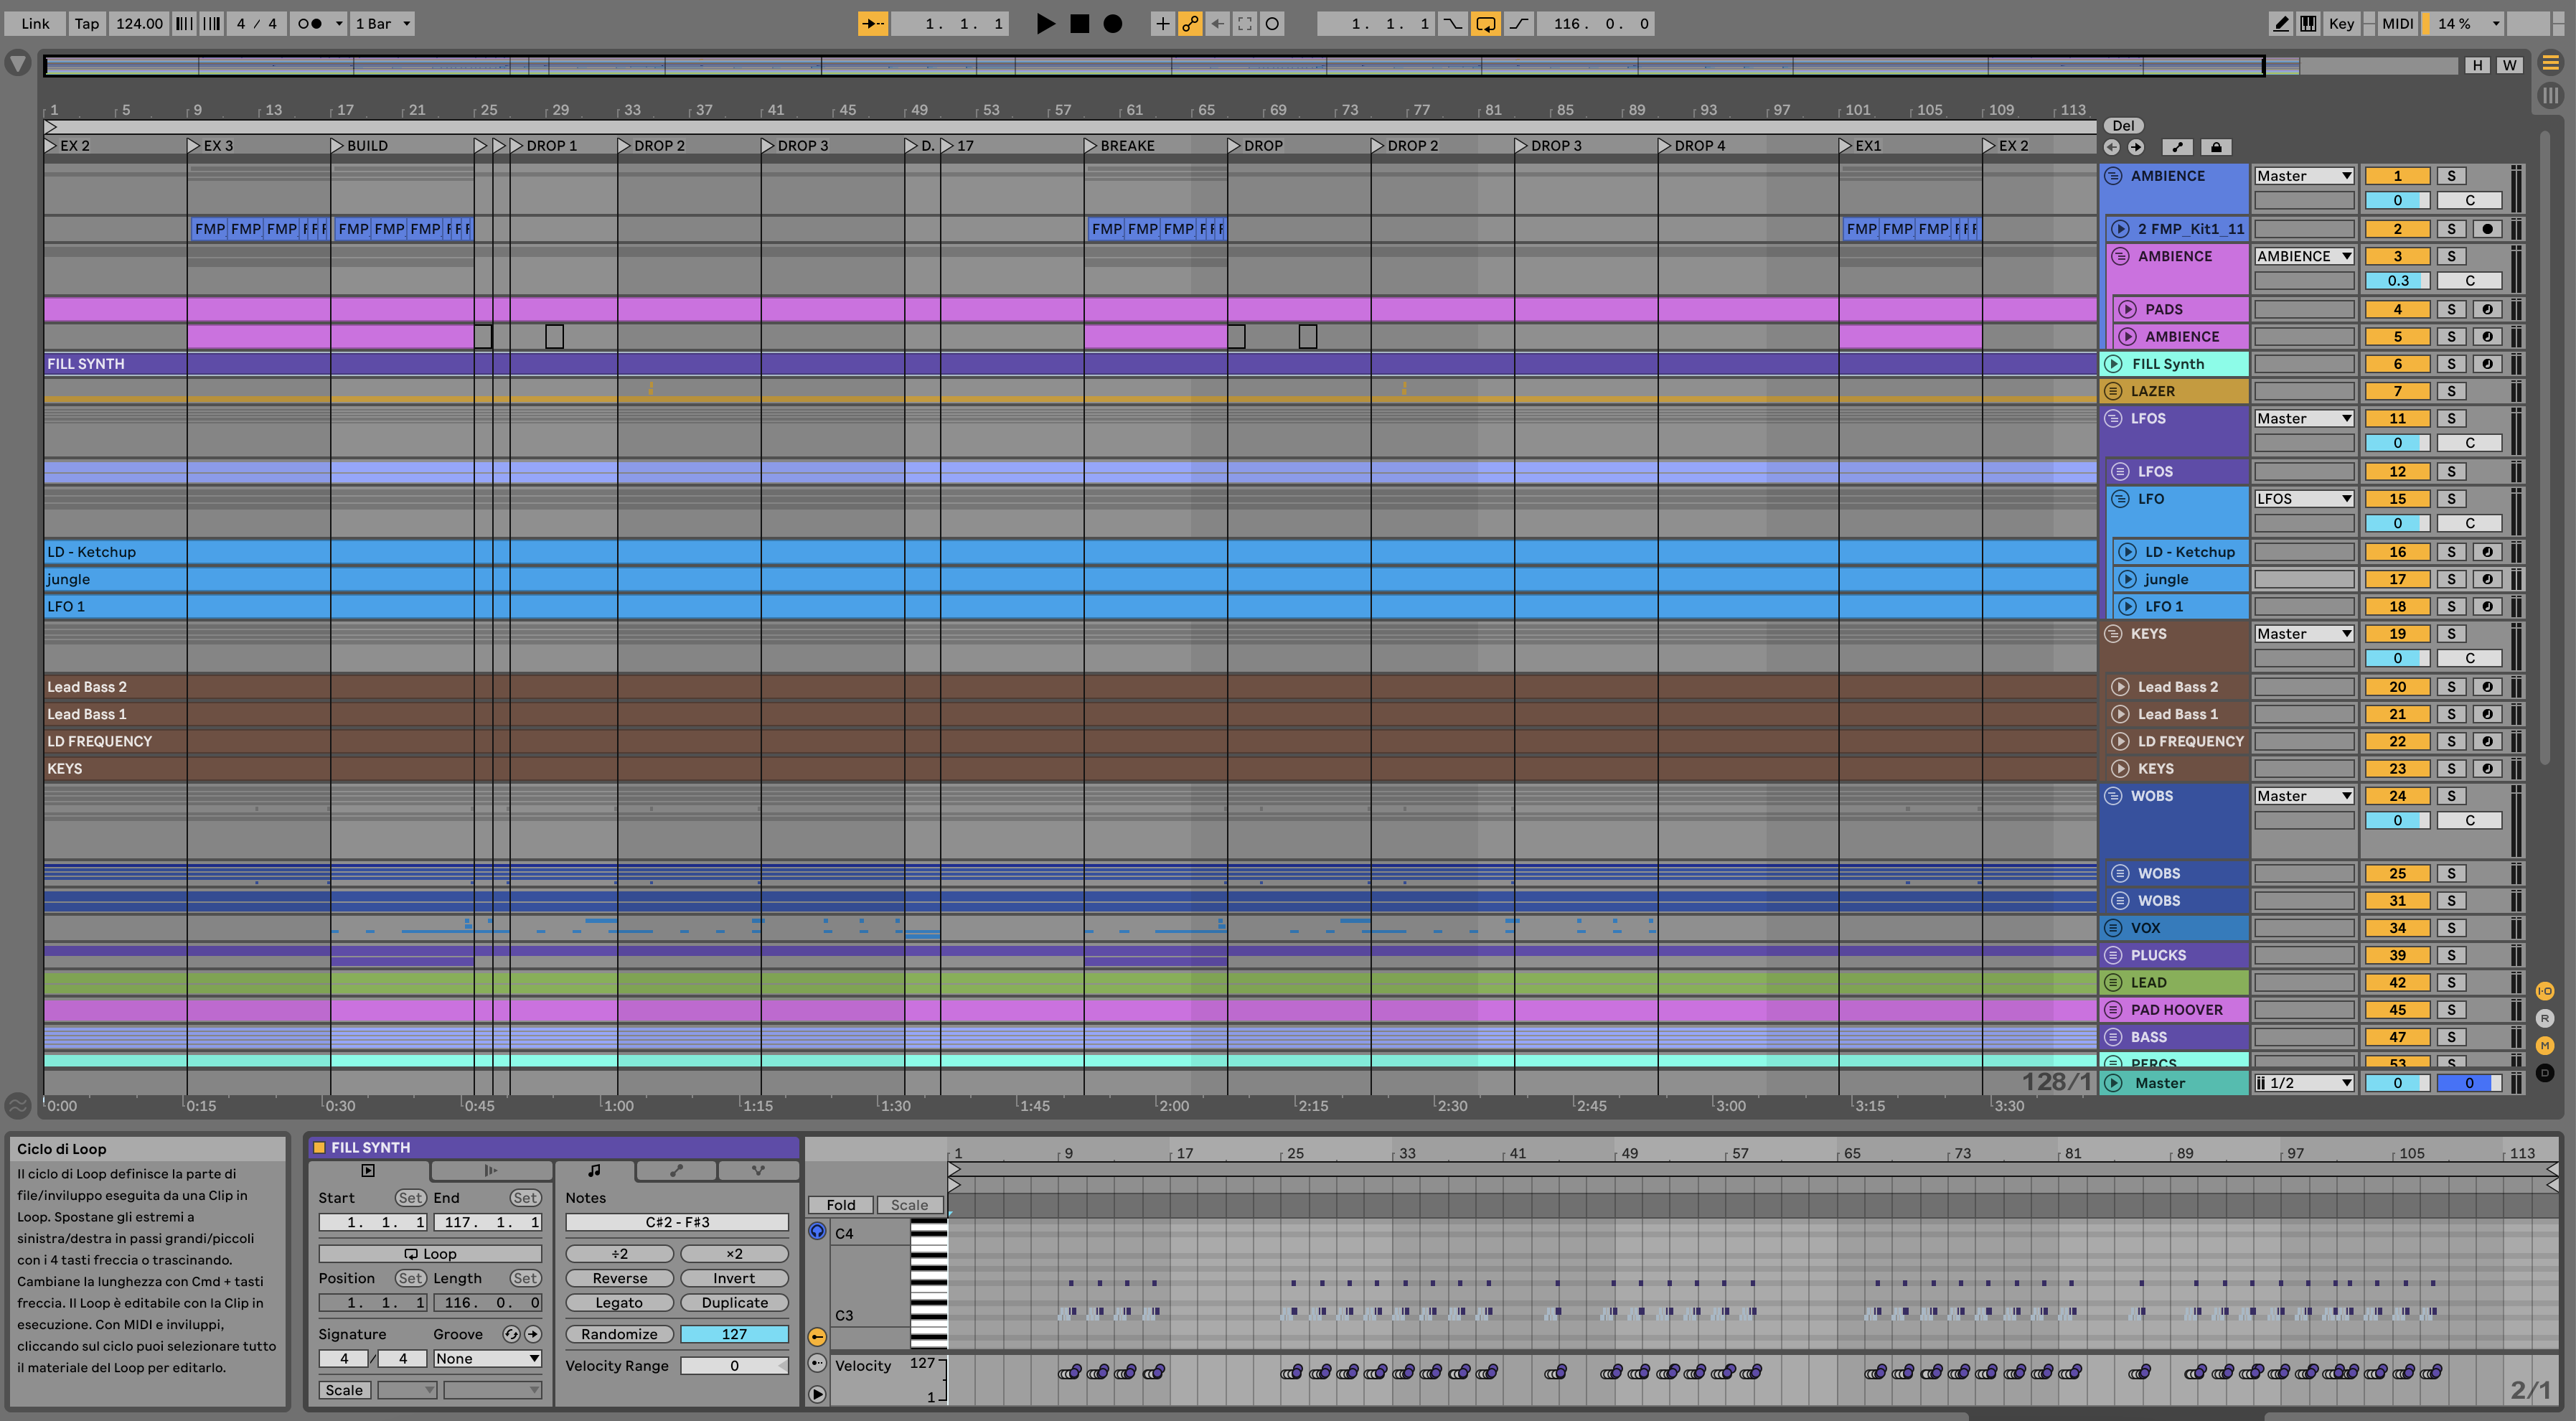
Task: Enable MIDI Map Mode
Action: tap(2397, 23)
